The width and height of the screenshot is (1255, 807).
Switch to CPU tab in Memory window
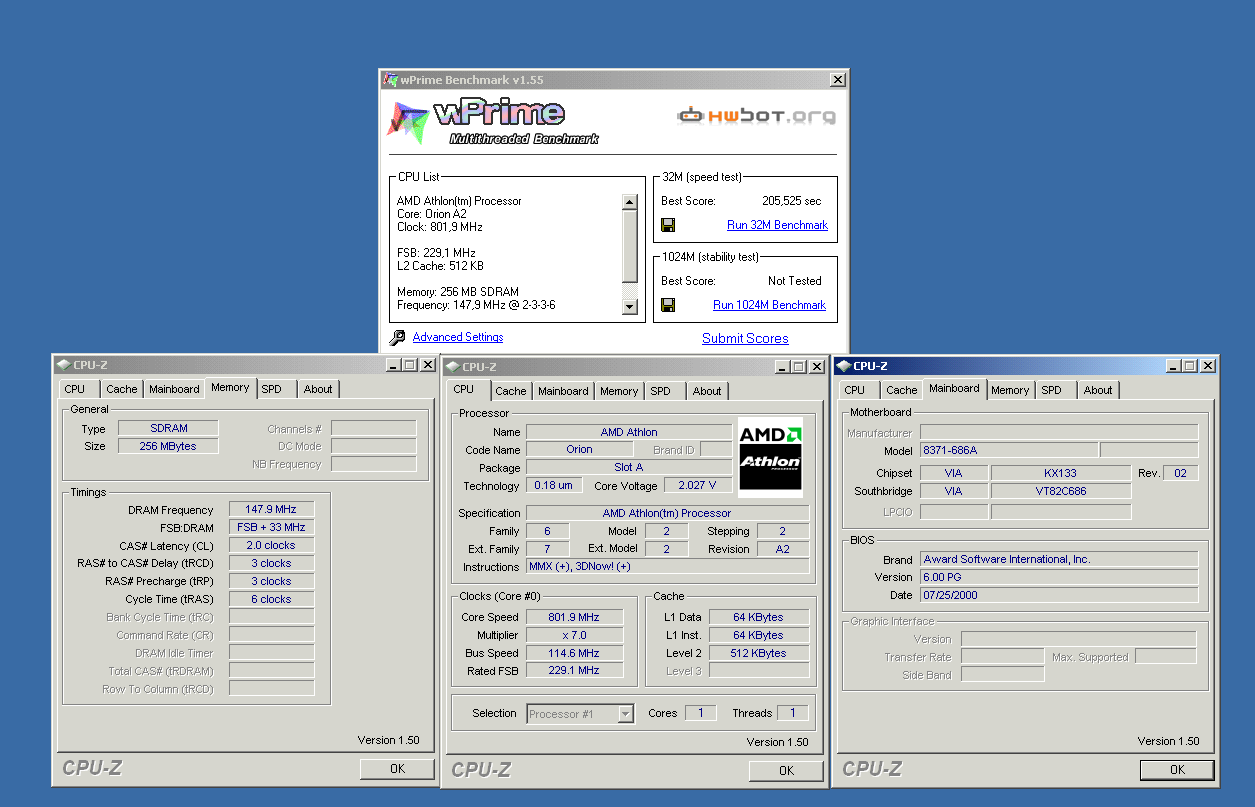75,389
